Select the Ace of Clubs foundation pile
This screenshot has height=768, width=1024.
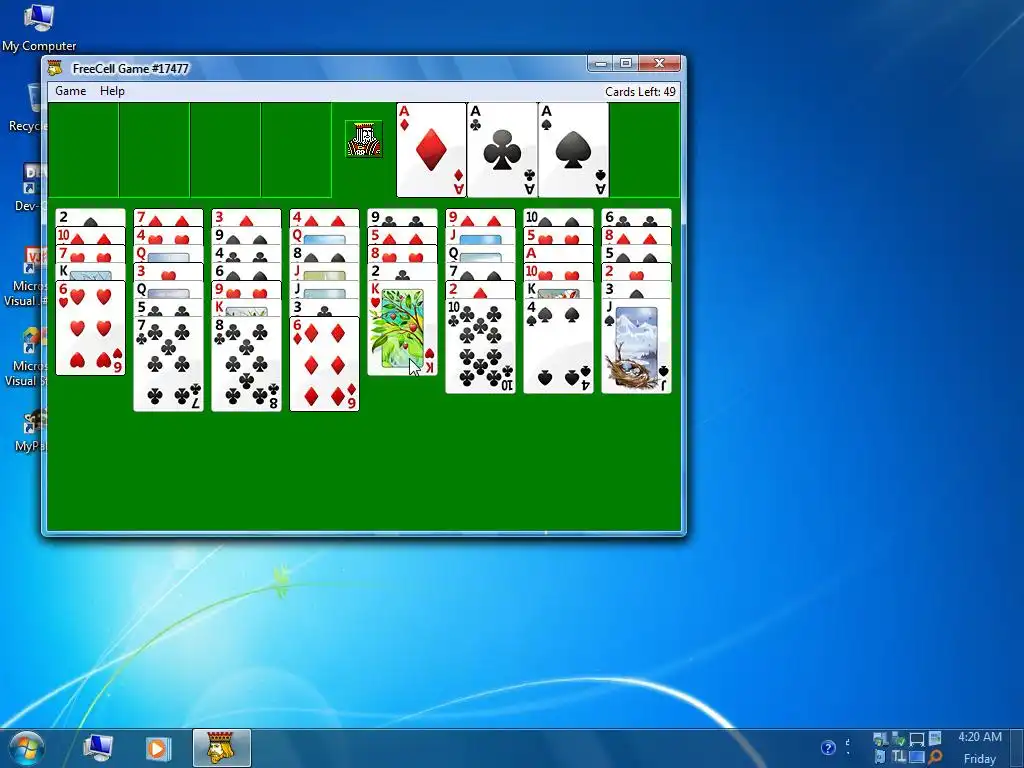click(502, 150)
